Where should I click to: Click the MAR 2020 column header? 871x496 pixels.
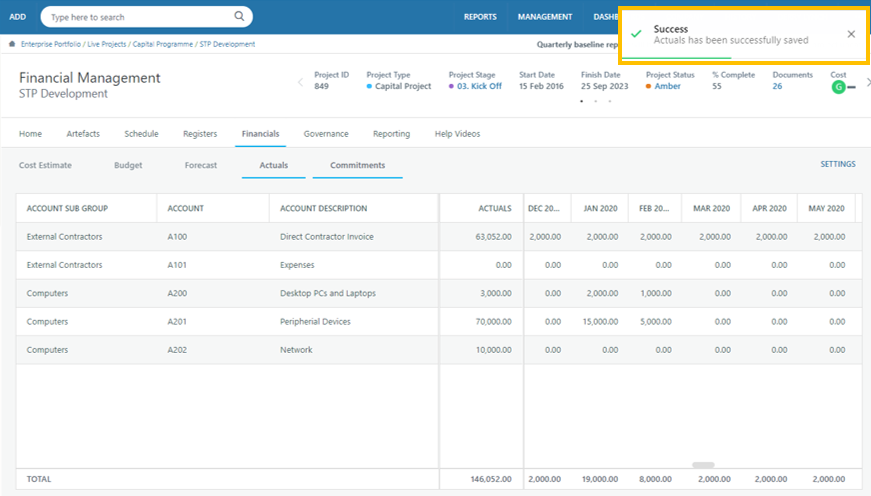[x=711, y=208]
